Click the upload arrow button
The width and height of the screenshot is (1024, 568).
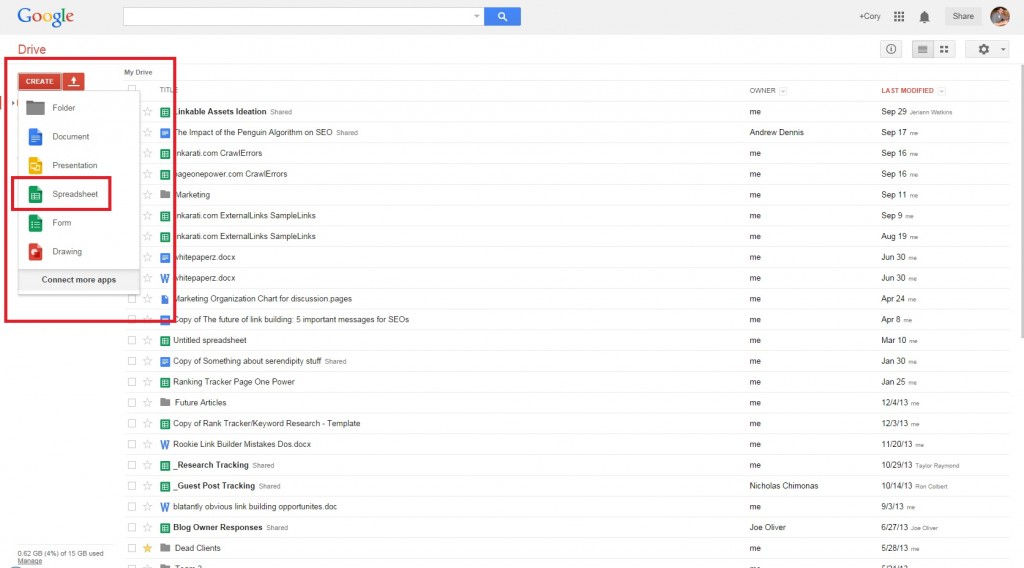pyautogui.click(x=74, y=81)
